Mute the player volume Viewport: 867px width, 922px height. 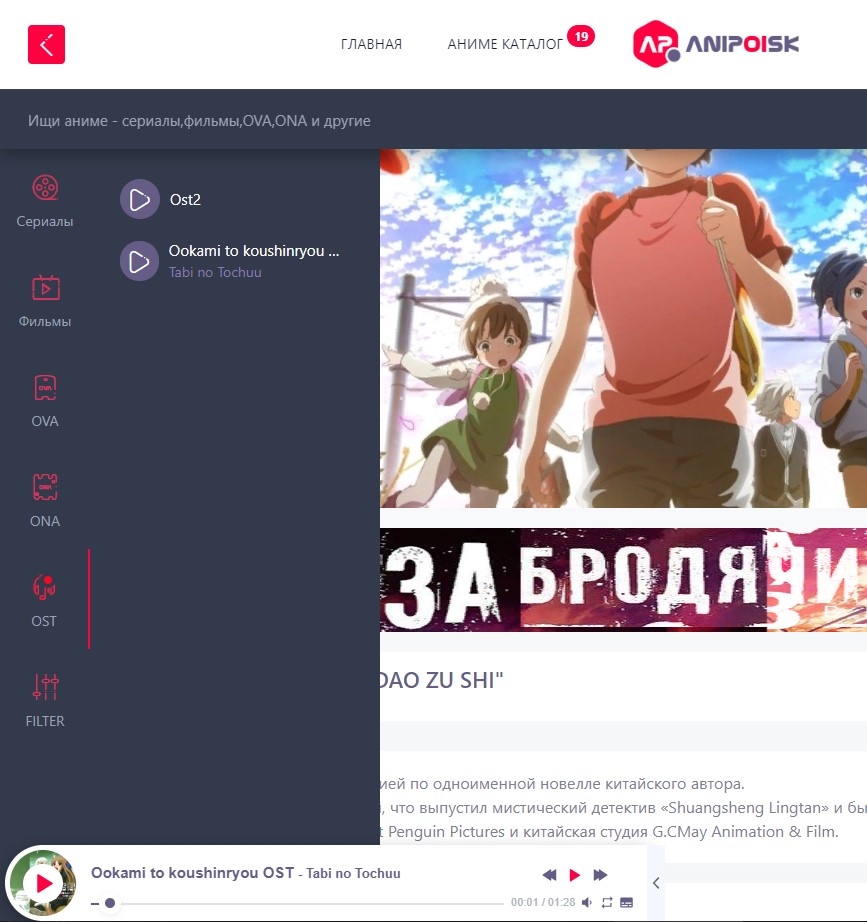(x=587, y=902)
